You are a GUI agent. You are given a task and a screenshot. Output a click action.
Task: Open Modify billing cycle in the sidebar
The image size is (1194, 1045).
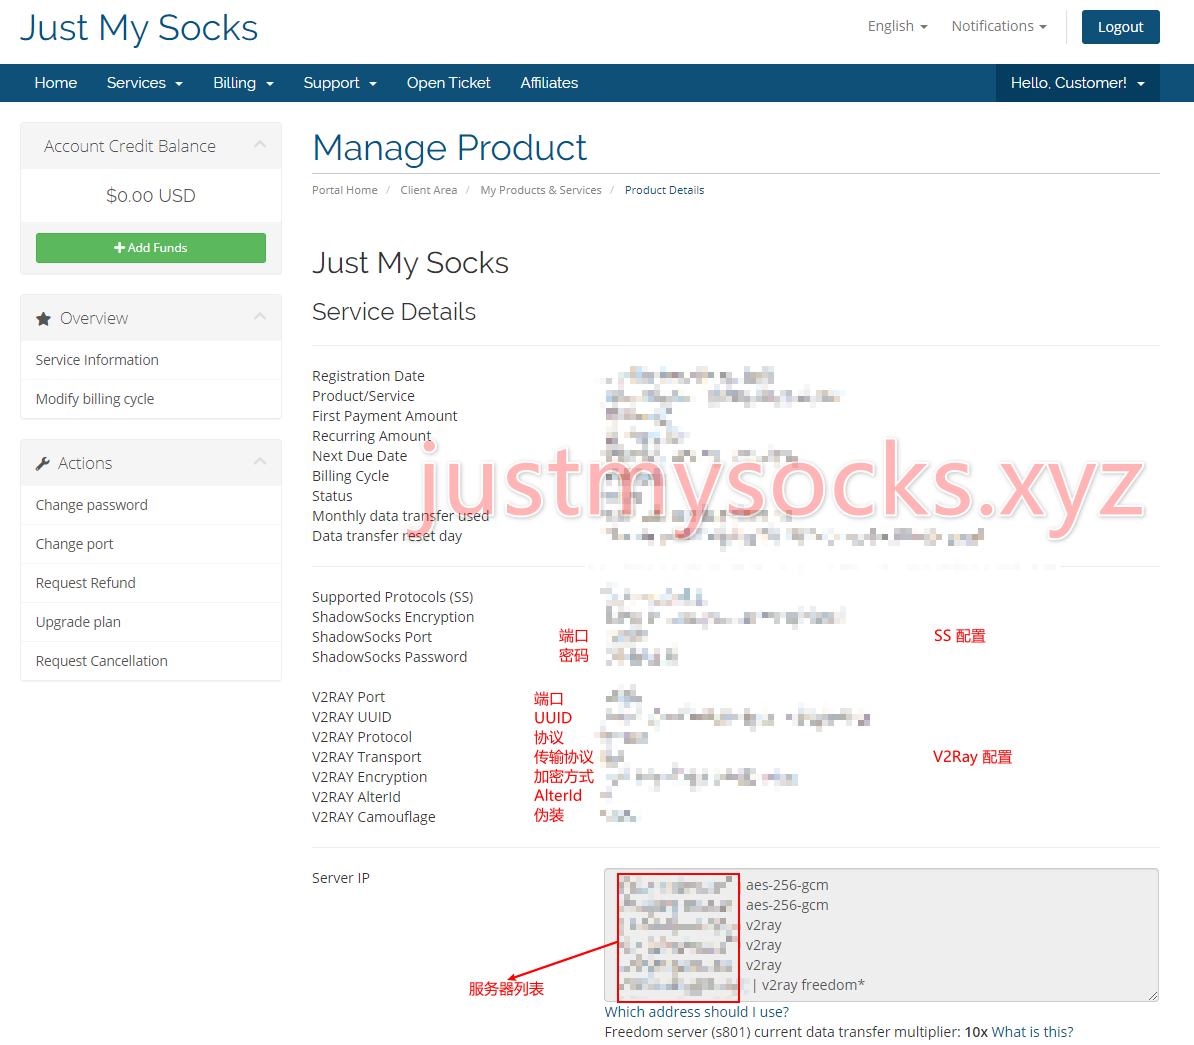tap(151, 399)
